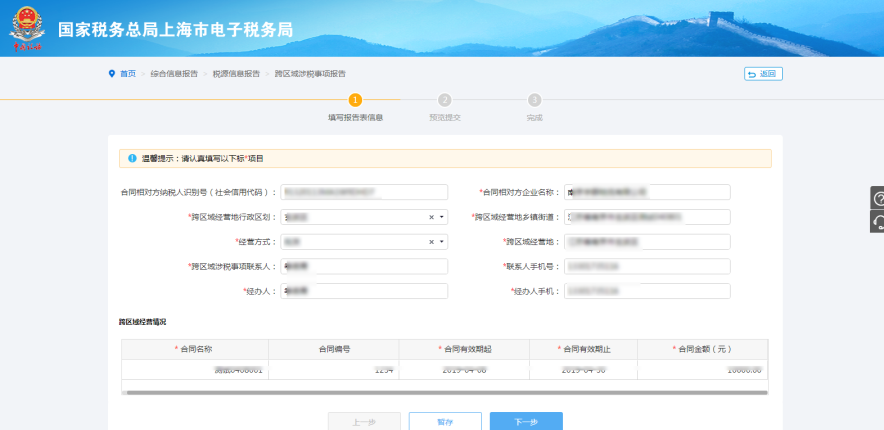Click the 合同金额（元） column header

tap(702, 349)
